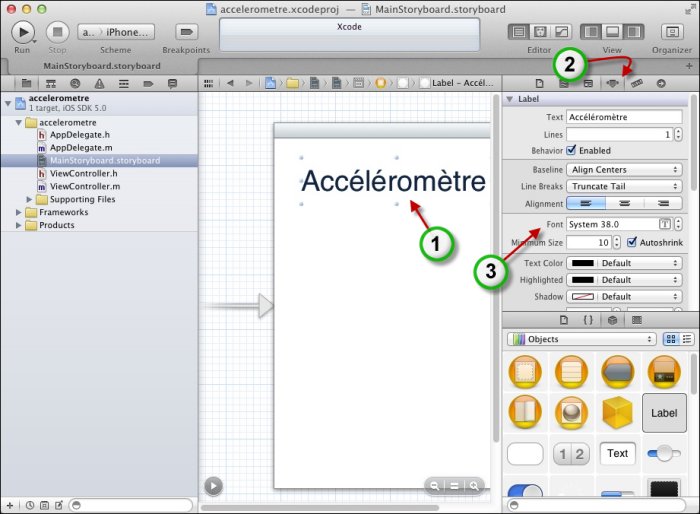Switch library to list view
The height and width of the screenshot is (514, 700).
click(687, 339)
